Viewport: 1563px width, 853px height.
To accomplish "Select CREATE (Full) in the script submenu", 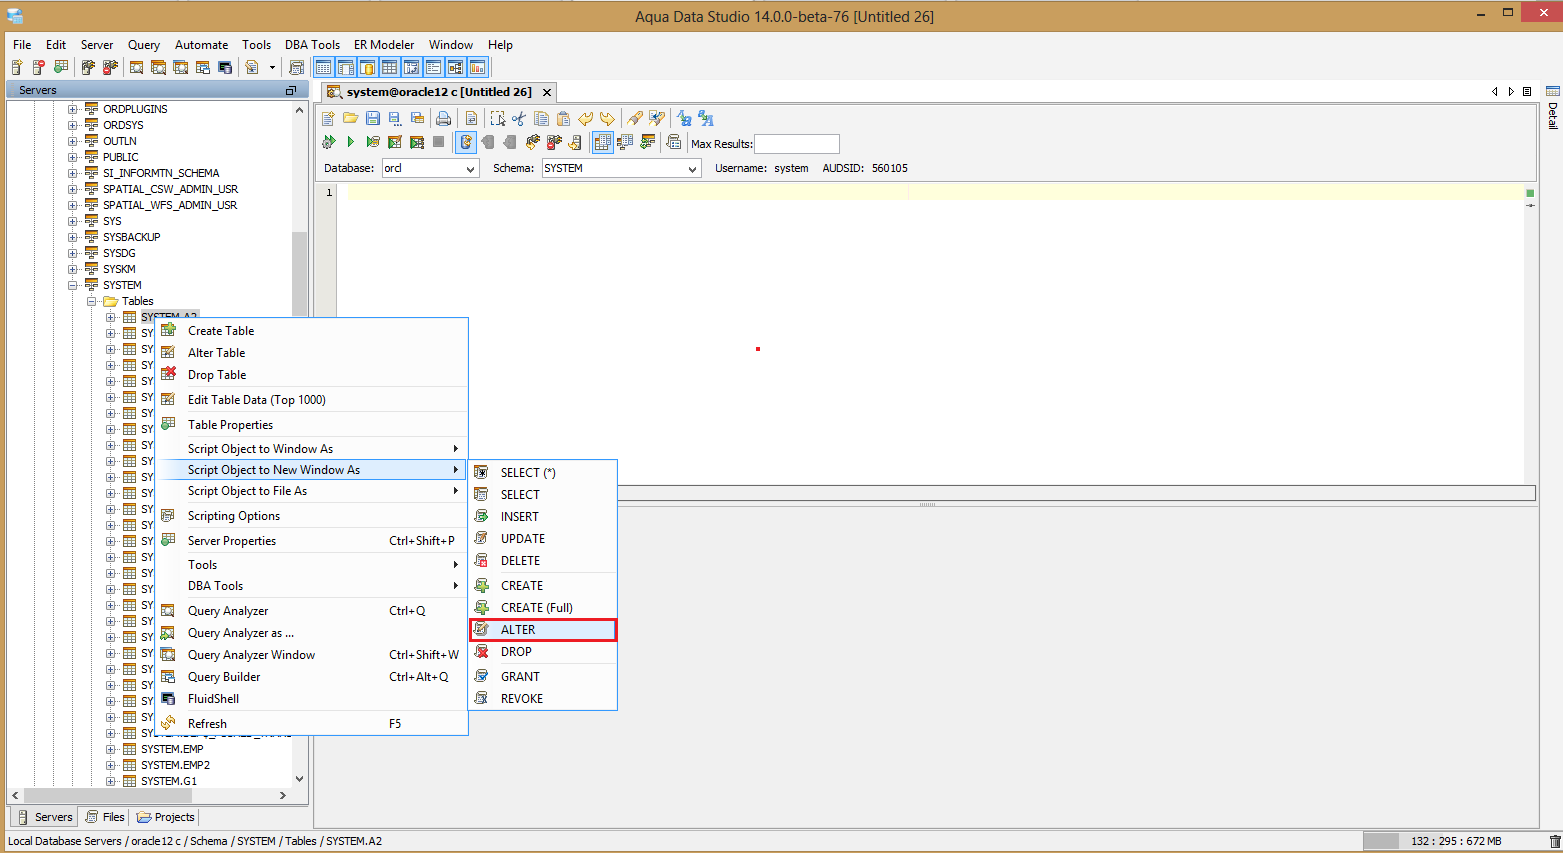I will pyautogui.click(x=543, y=608).
